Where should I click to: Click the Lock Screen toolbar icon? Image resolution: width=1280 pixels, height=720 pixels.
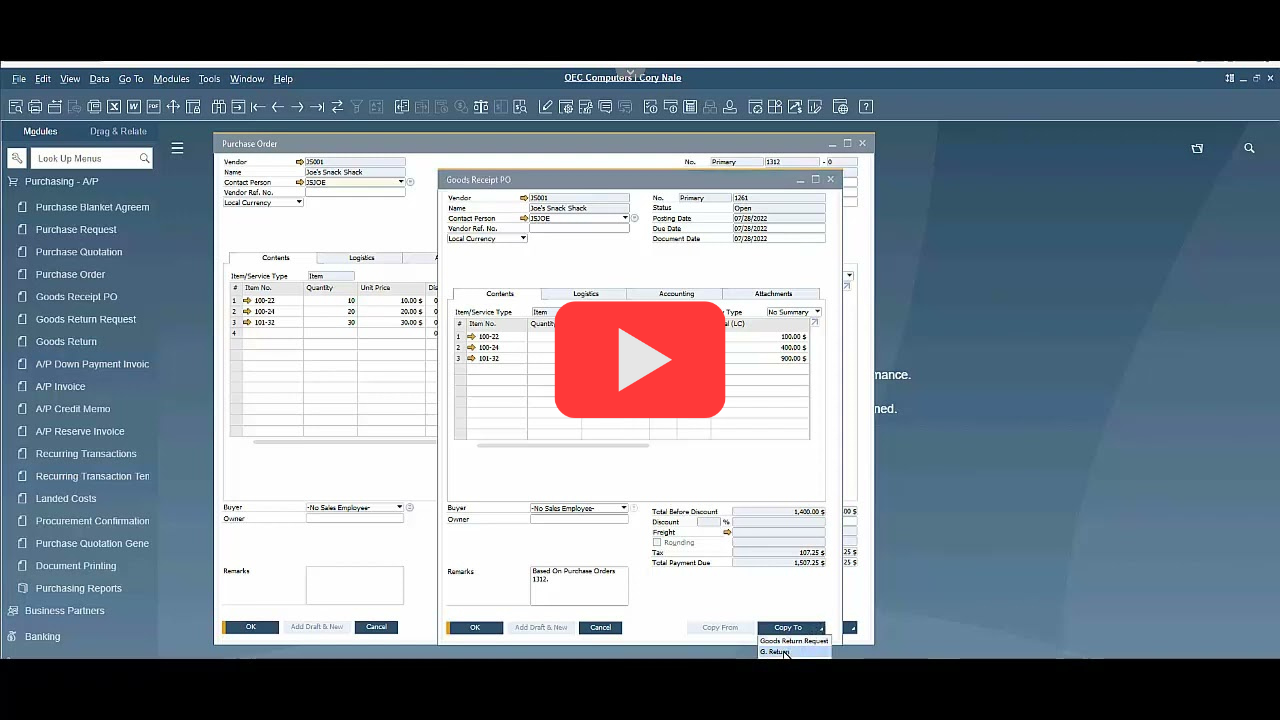point(193,106)
